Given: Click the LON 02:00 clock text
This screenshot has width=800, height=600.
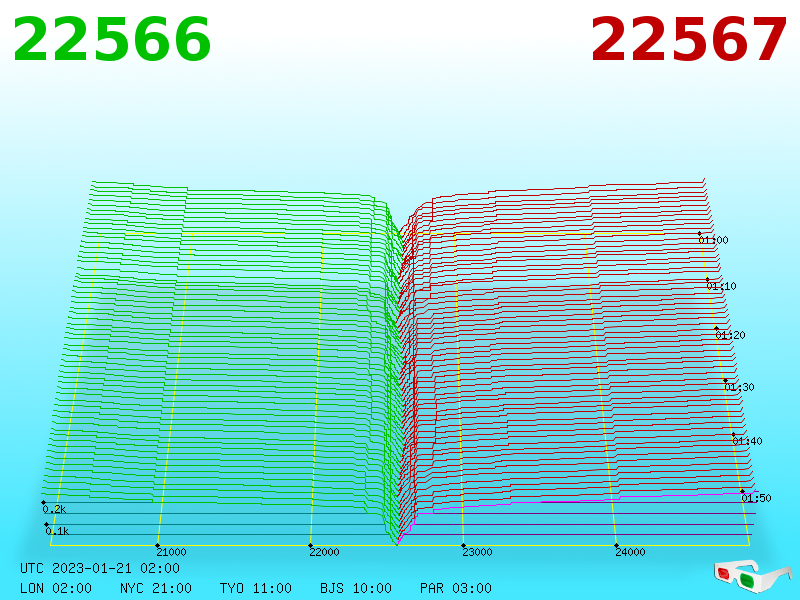Looking at the screenshot, I should tap(56, 588).
